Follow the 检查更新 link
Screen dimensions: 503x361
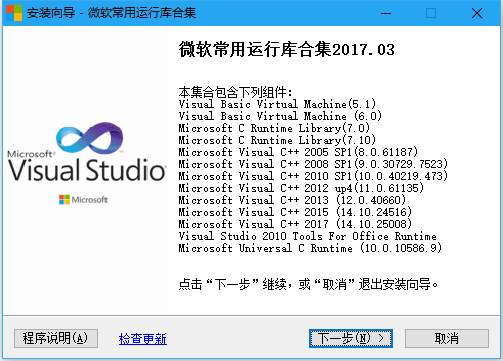pos(143,339)
